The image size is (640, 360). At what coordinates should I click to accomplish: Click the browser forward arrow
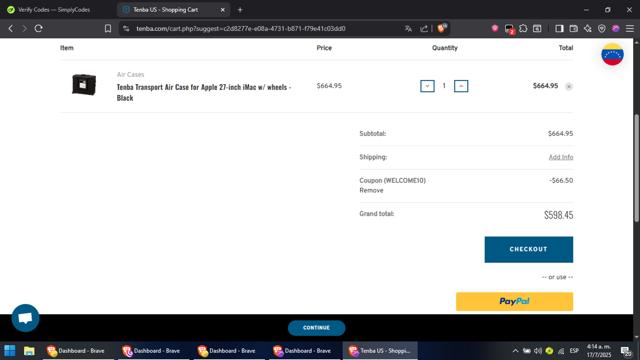click(24, 29)
